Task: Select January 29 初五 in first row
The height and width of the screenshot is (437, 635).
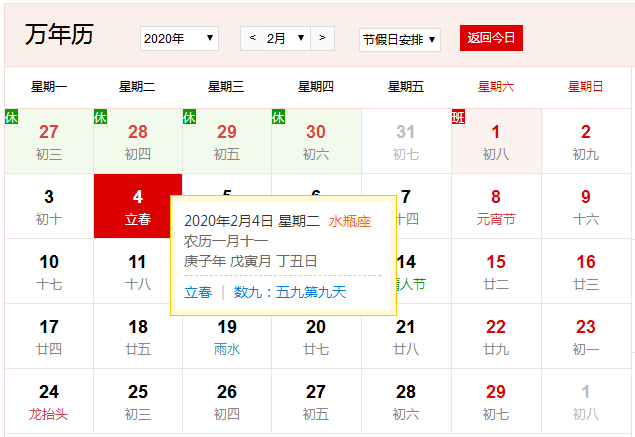Action: tap(227, 141)
